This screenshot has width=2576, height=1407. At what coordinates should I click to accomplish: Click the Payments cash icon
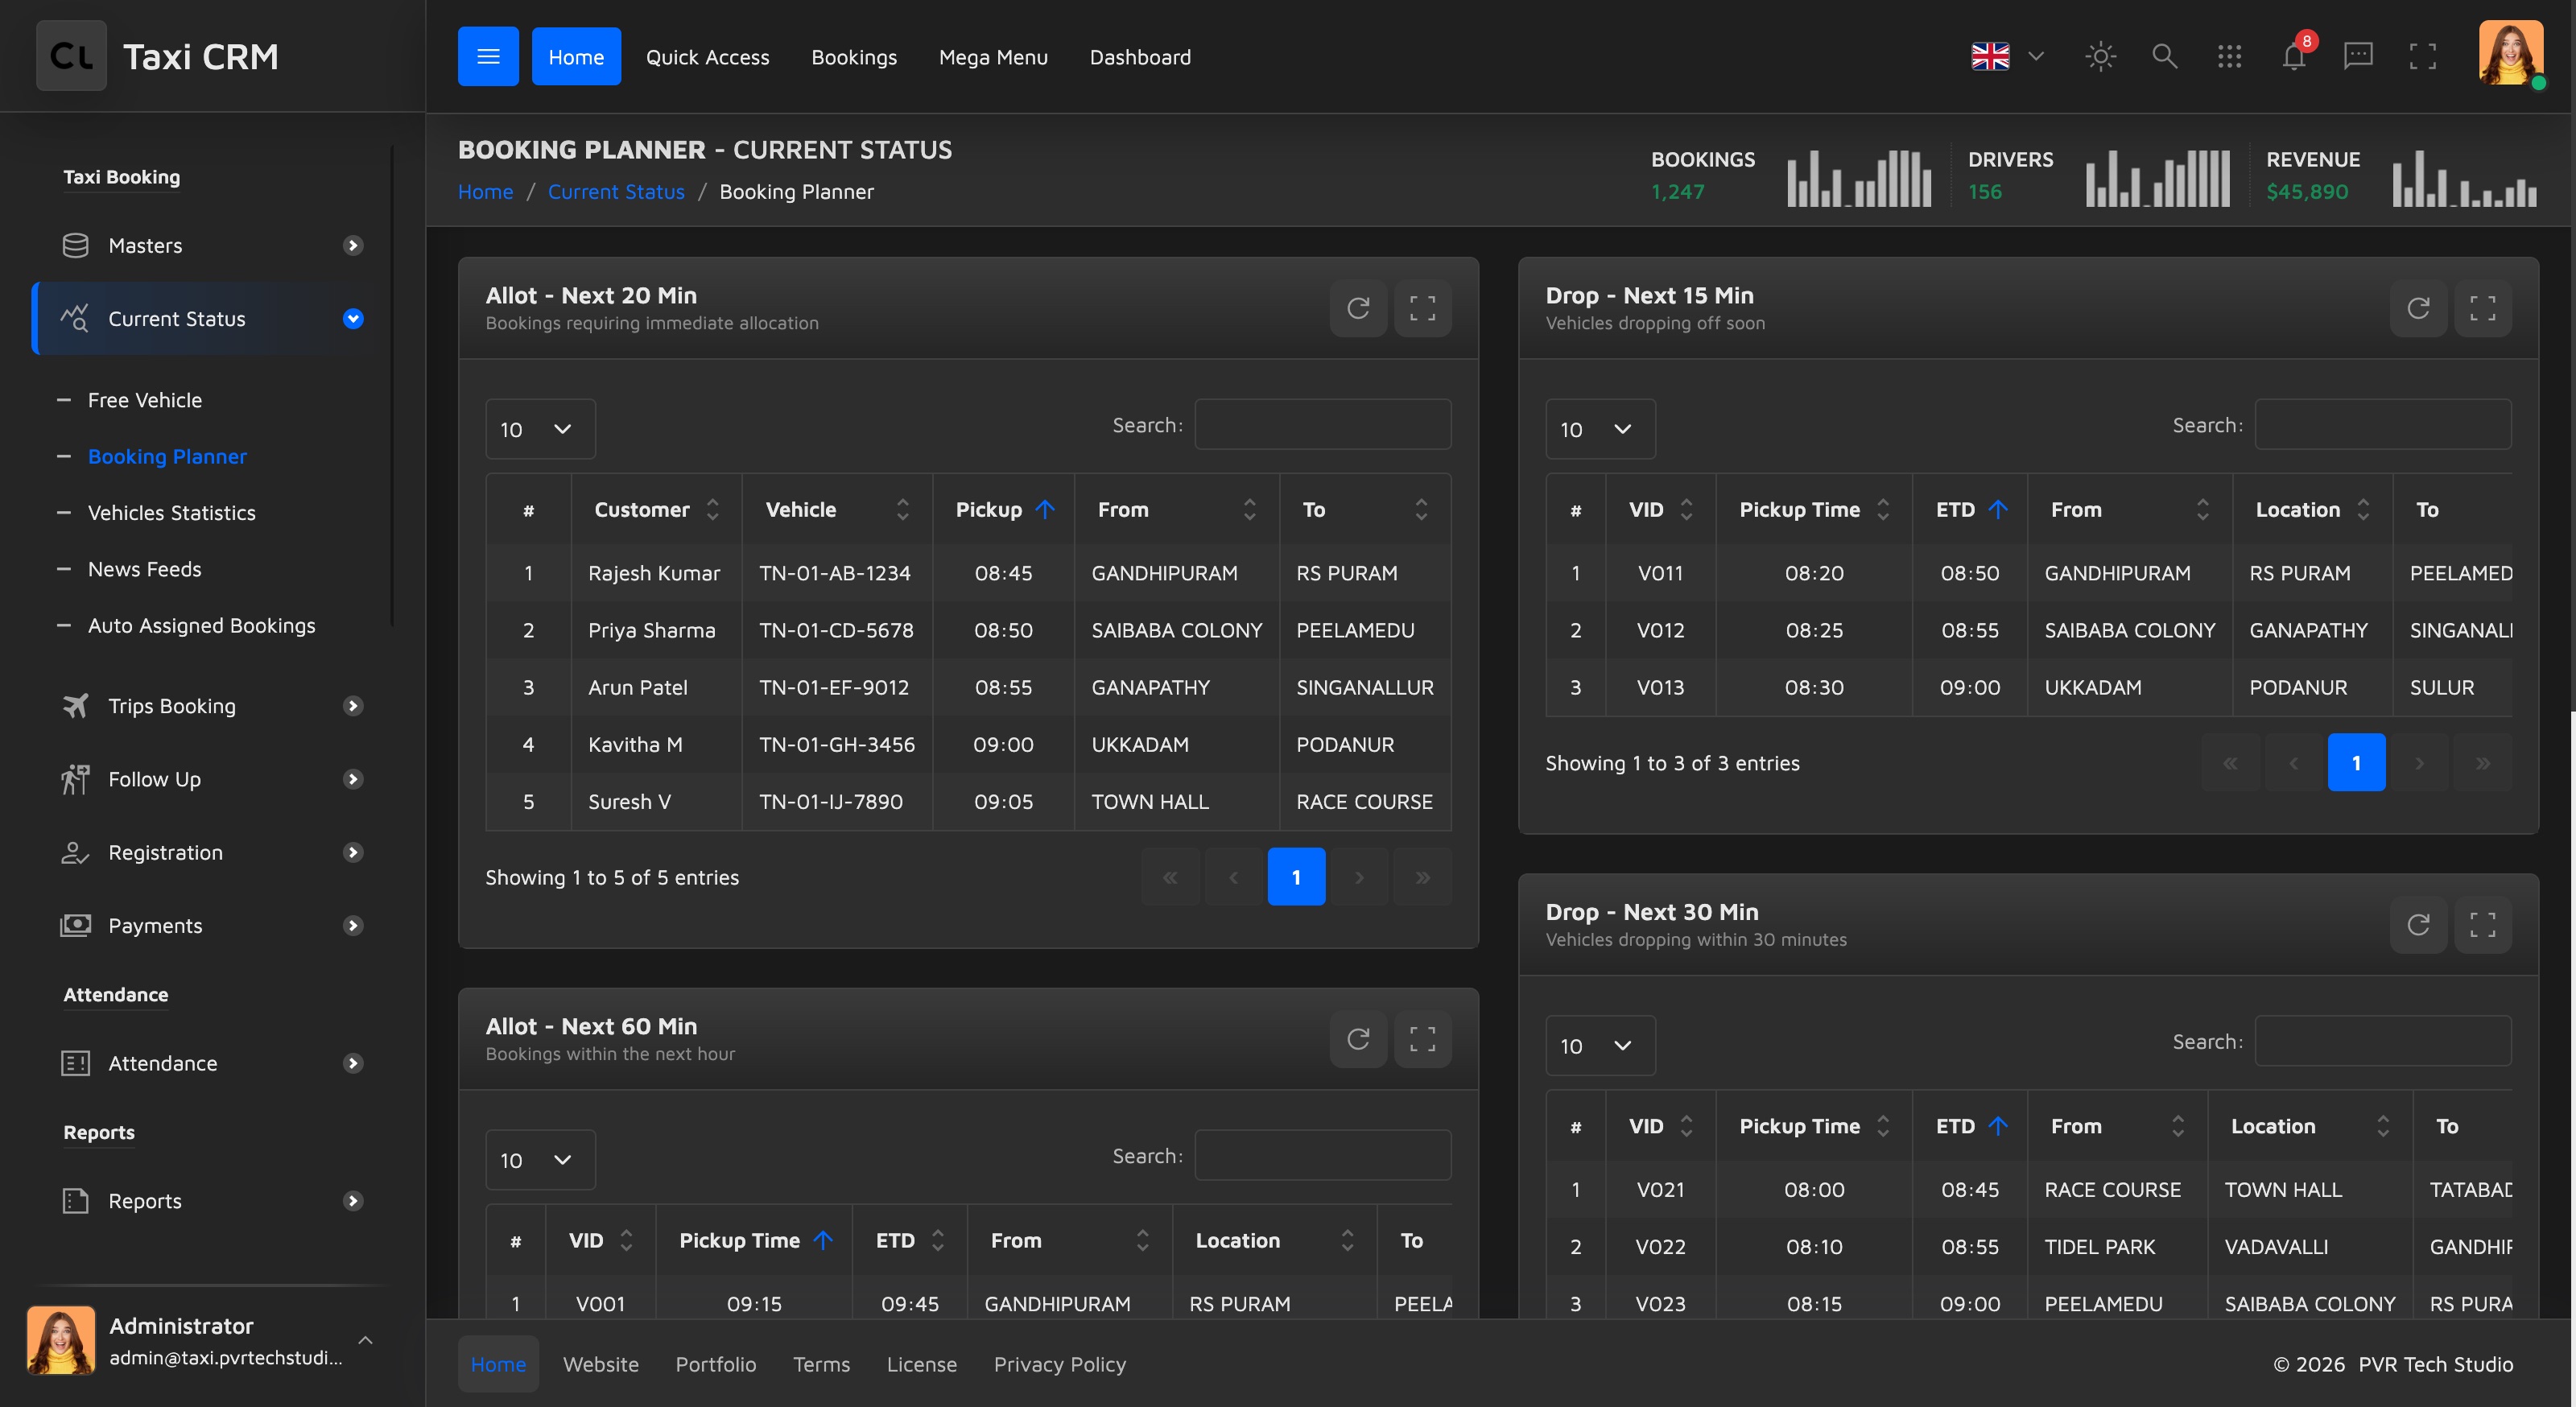coord(75,925)
